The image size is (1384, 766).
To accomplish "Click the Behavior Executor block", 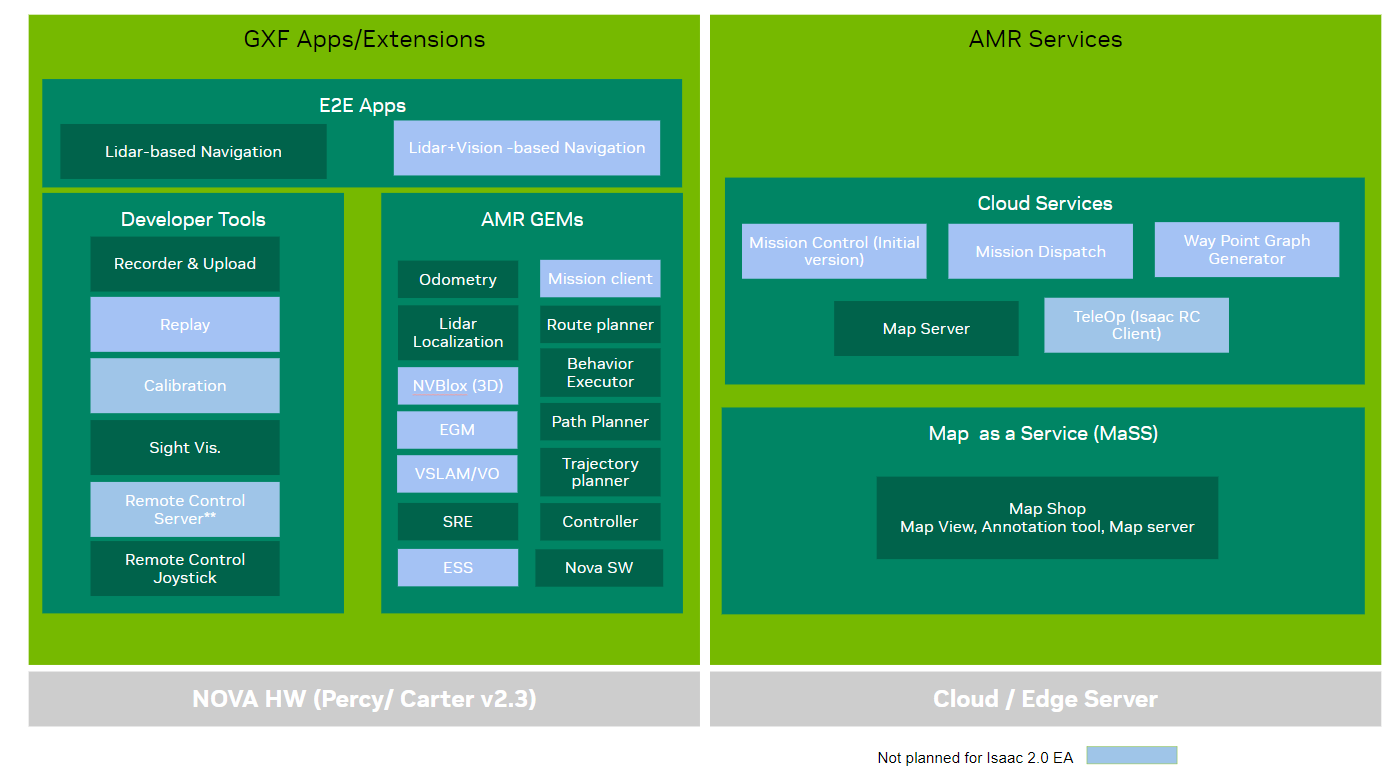I will click(x=600, y=373).
